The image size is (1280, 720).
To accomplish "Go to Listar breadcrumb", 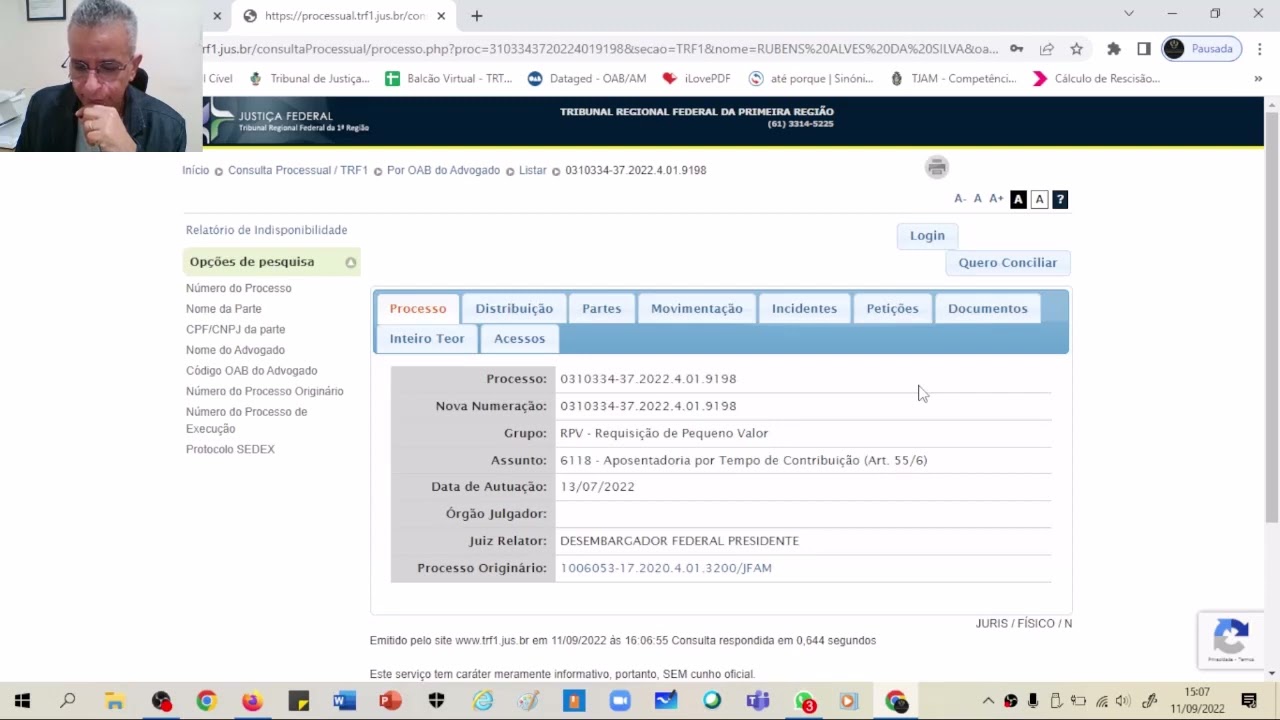I will click(533, 170).
